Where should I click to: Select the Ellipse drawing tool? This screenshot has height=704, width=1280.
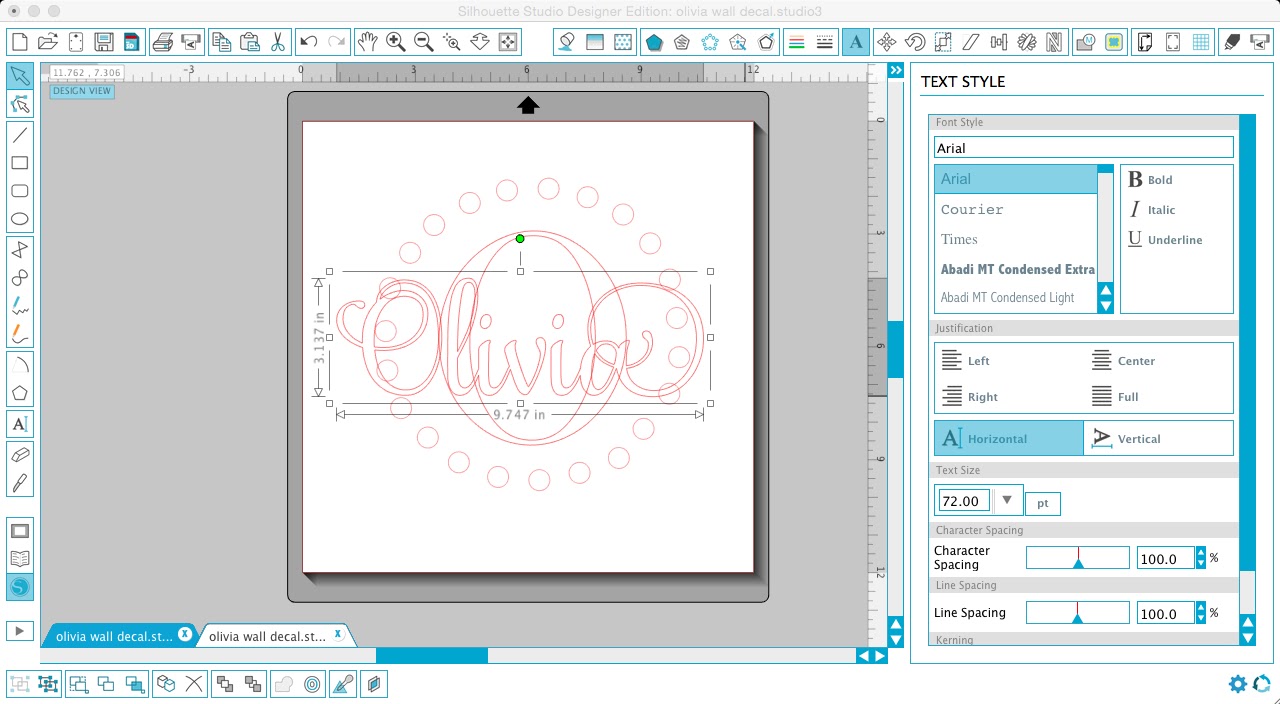[x=20, y=218]
